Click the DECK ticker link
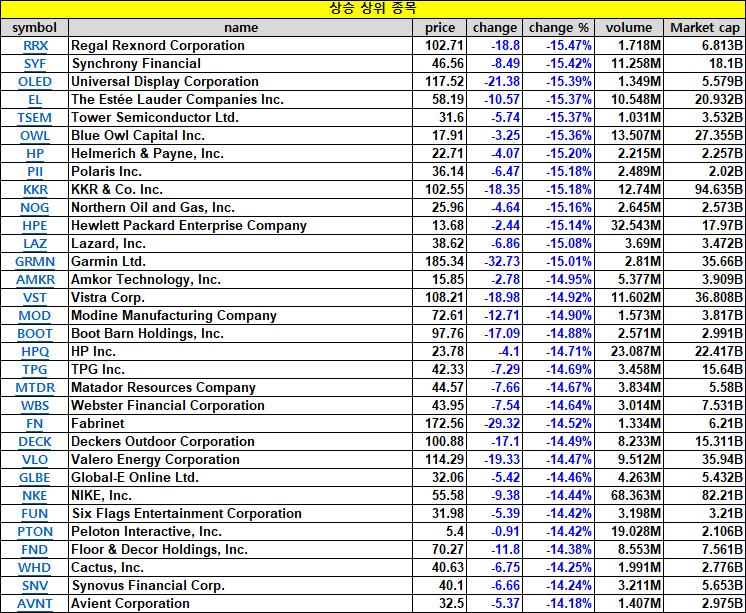 coord(35,442)
